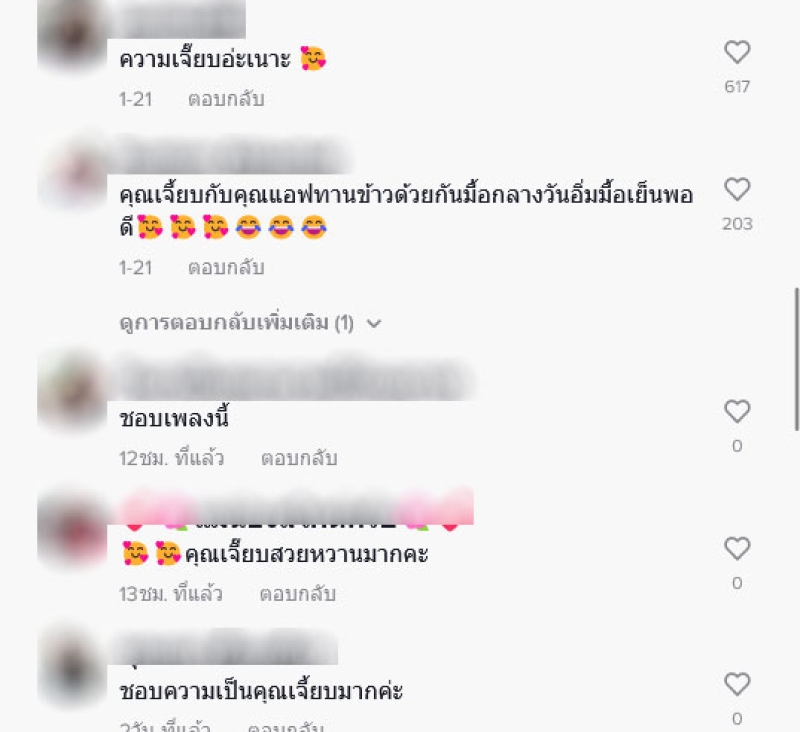The image size is (800, 732).
Task: Open avatar of the 'ชอบเพลงนี้' commenter
Action: [72, 392]
